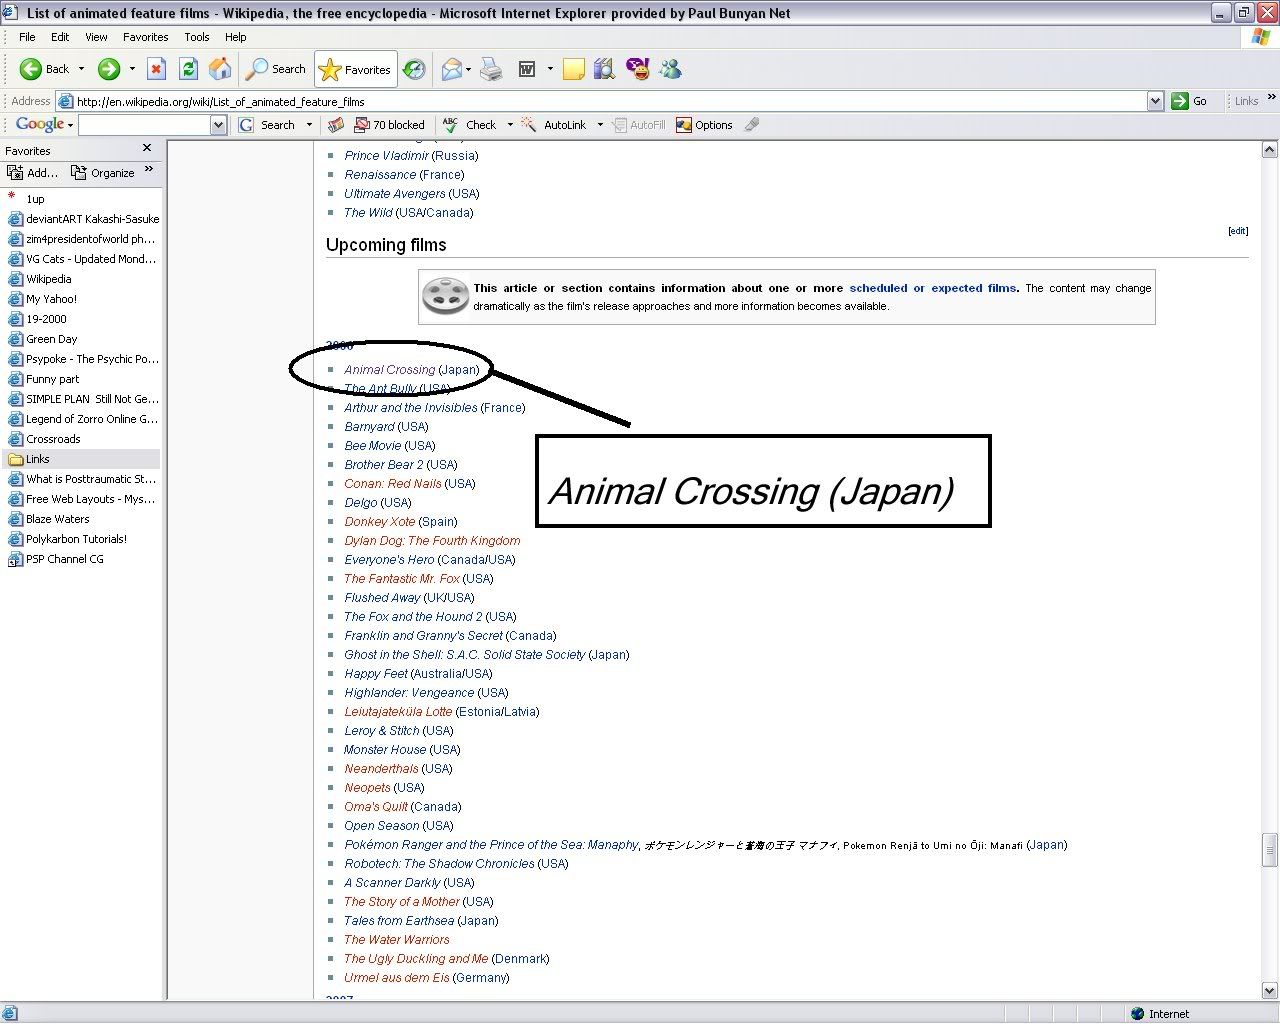Screen dimensions: 1280x1024
Task: Open the Happy Feet link
Action: 376,674
